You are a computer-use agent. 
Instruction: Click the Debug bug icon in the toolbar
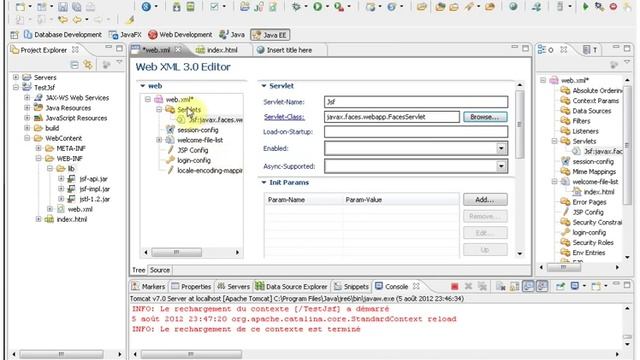[296, 7]
